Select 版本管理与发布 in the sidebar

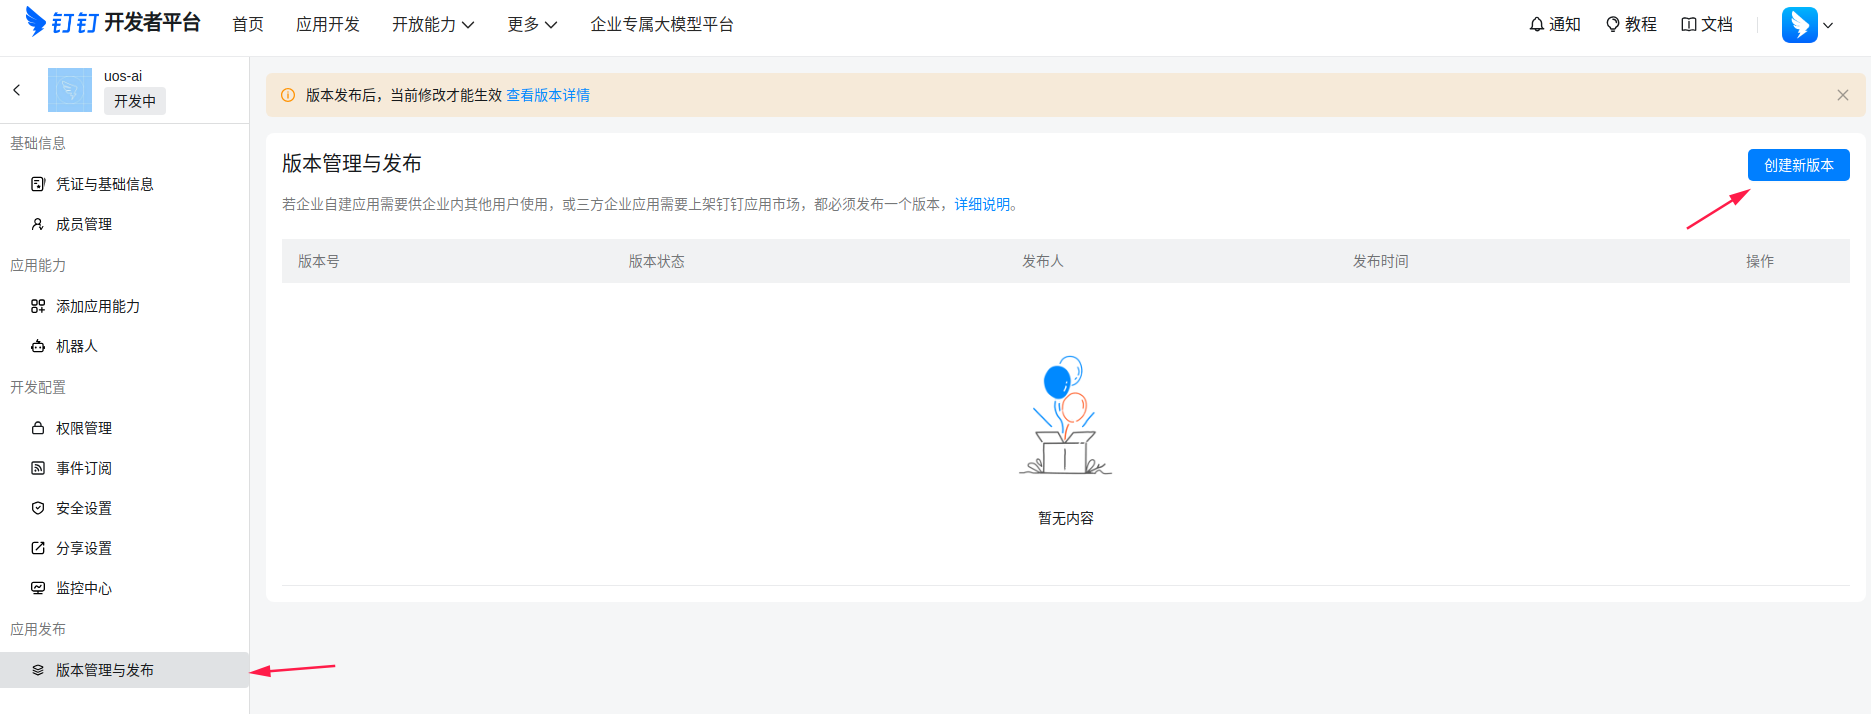tap(124, 670)
